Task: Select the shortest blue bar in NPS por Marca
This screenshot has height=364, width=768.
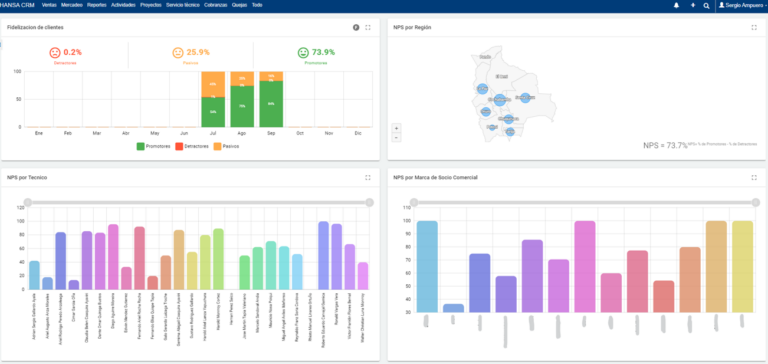Action: click(x=454, y=308)
